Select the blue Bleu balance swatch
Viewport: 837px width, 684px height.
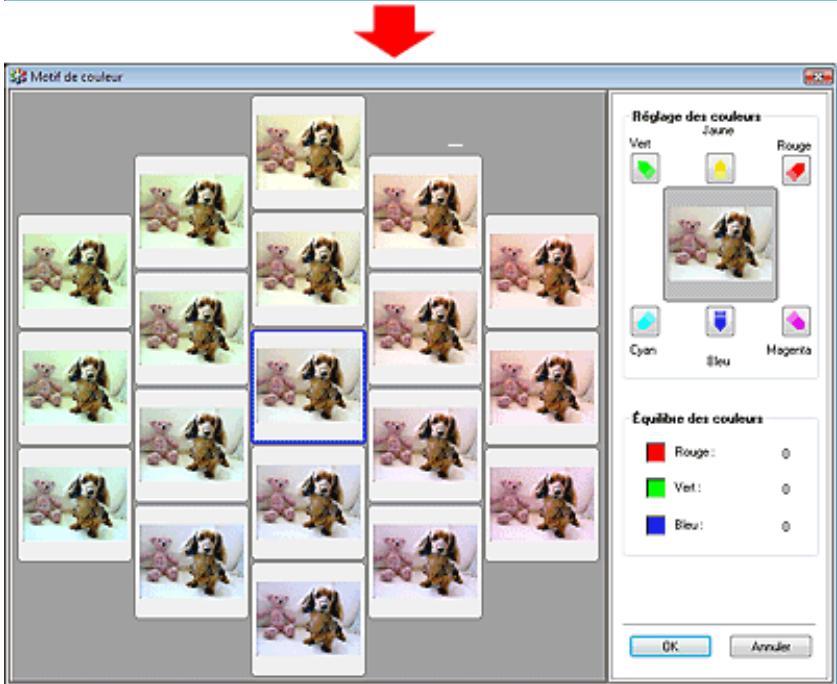pyautogui.click(x=656, y=525)
